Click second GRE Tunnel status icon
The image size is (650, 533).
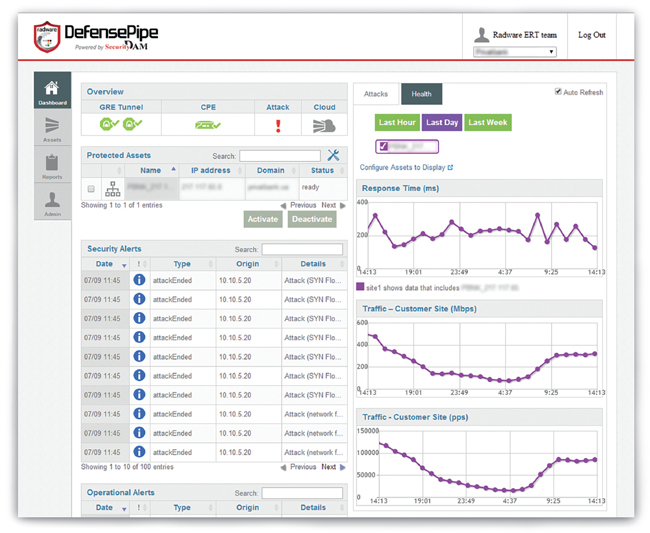click(x=133, y=124)
